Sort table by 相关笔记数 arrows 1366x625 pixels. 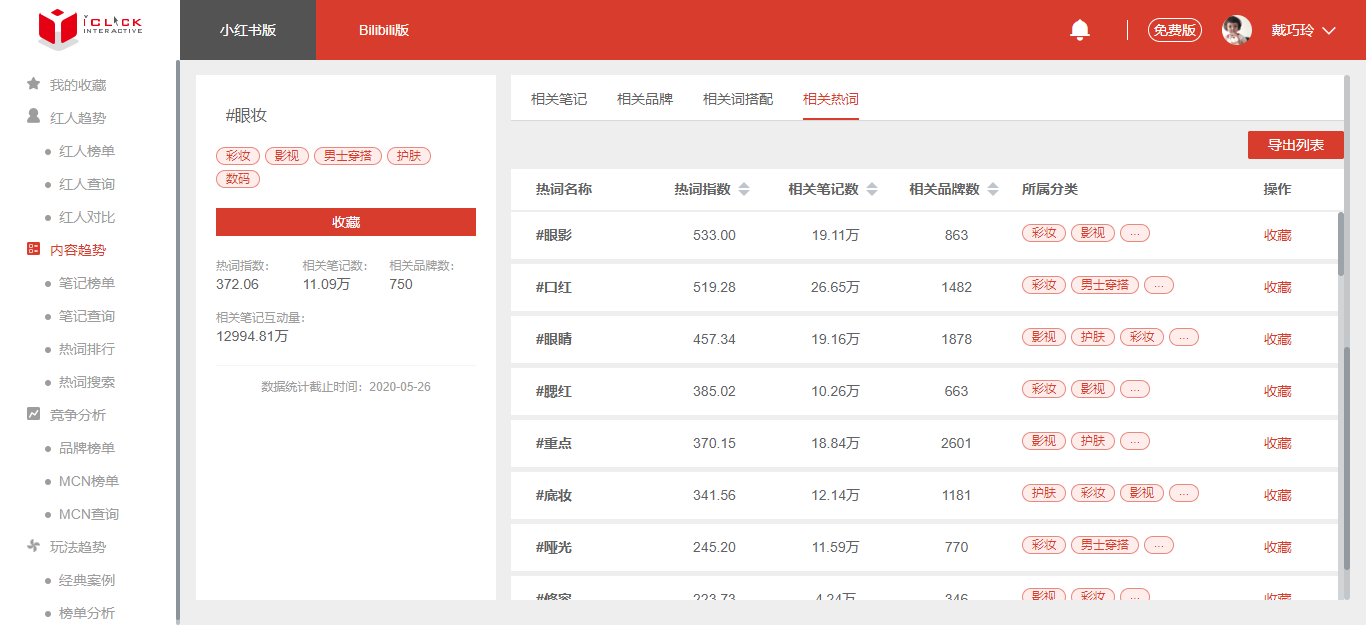(872, 190)
